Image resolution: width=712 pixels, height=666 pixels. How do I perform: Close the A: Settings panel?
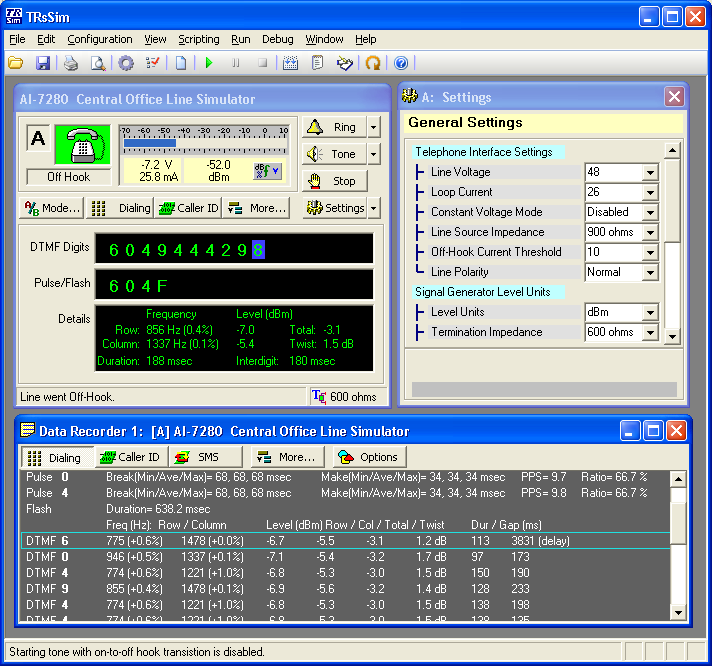pos(674,97)
